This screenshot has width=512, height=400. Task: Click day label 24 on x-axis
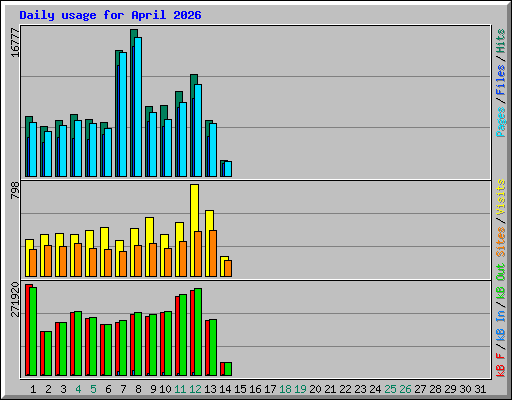coord(375,389)
